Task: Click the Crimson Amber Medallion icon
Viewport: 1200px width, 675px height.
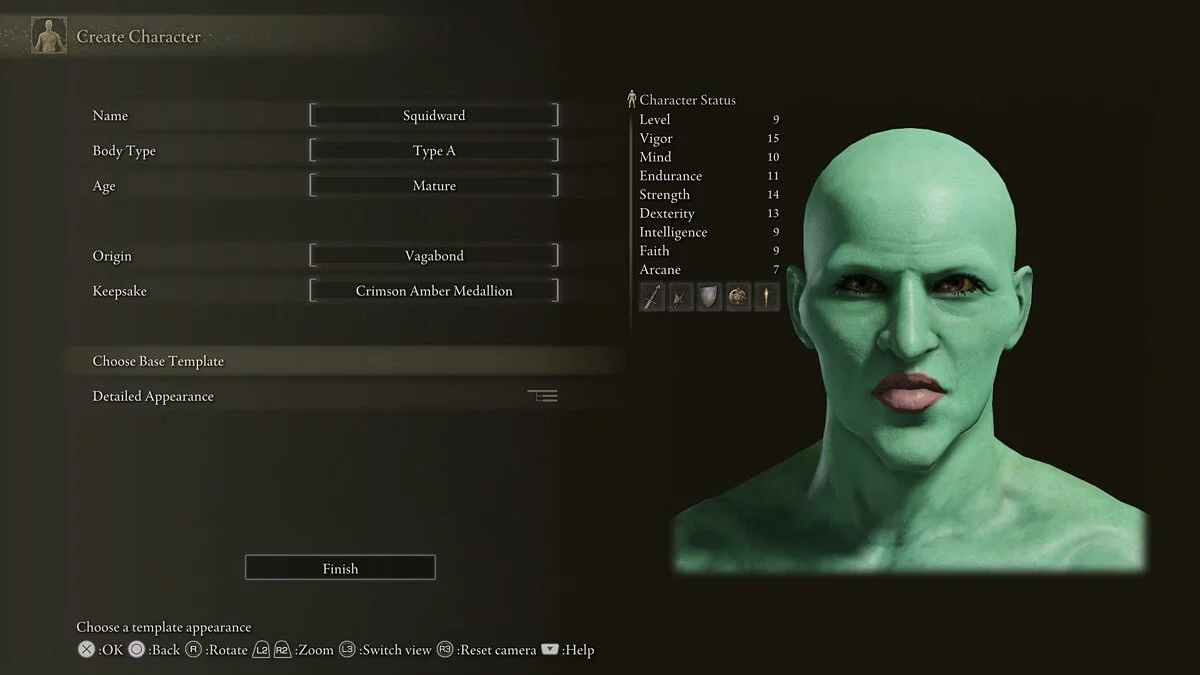Action: [738, 297]
